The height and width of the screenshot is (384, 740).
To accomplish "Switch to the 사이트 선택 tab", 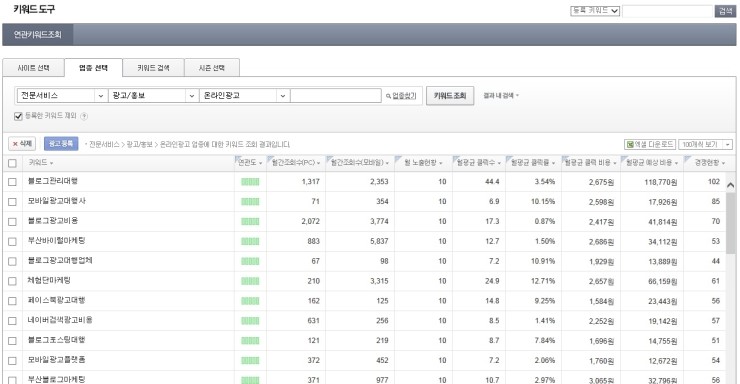I will (x=34, y=68).
